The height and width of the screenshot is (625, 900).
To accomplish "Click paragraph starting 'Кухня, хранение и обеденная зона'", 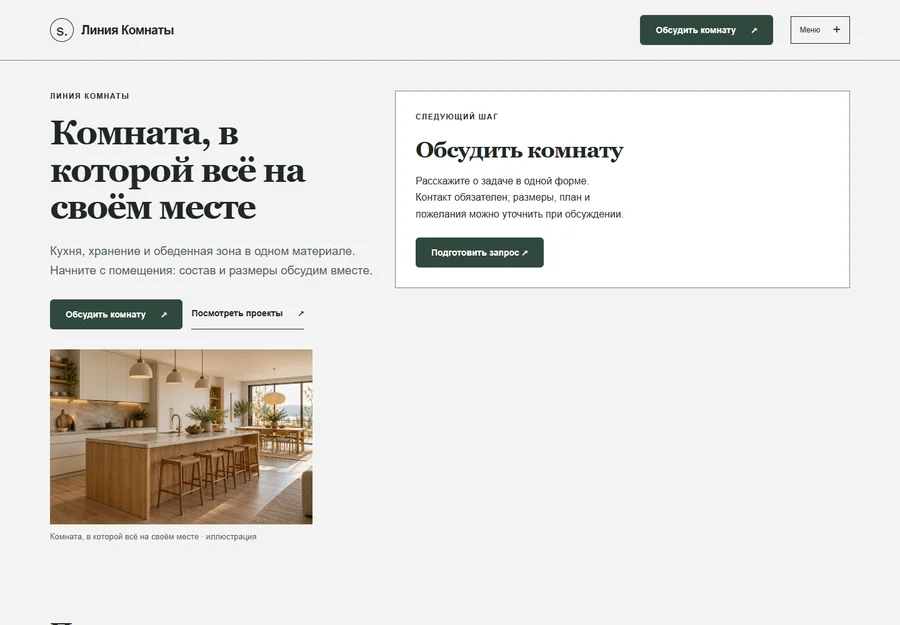I will 211,261.
